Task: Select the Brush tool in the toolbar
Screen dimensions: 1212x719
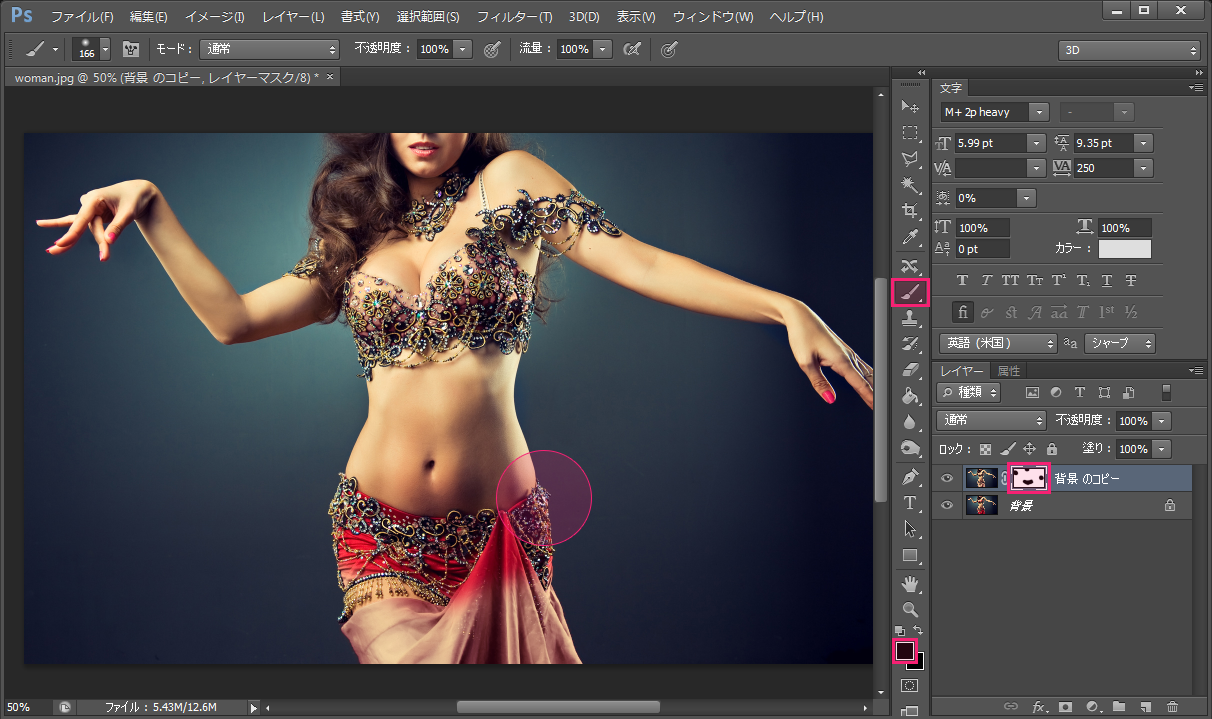Action: (910, 292)
